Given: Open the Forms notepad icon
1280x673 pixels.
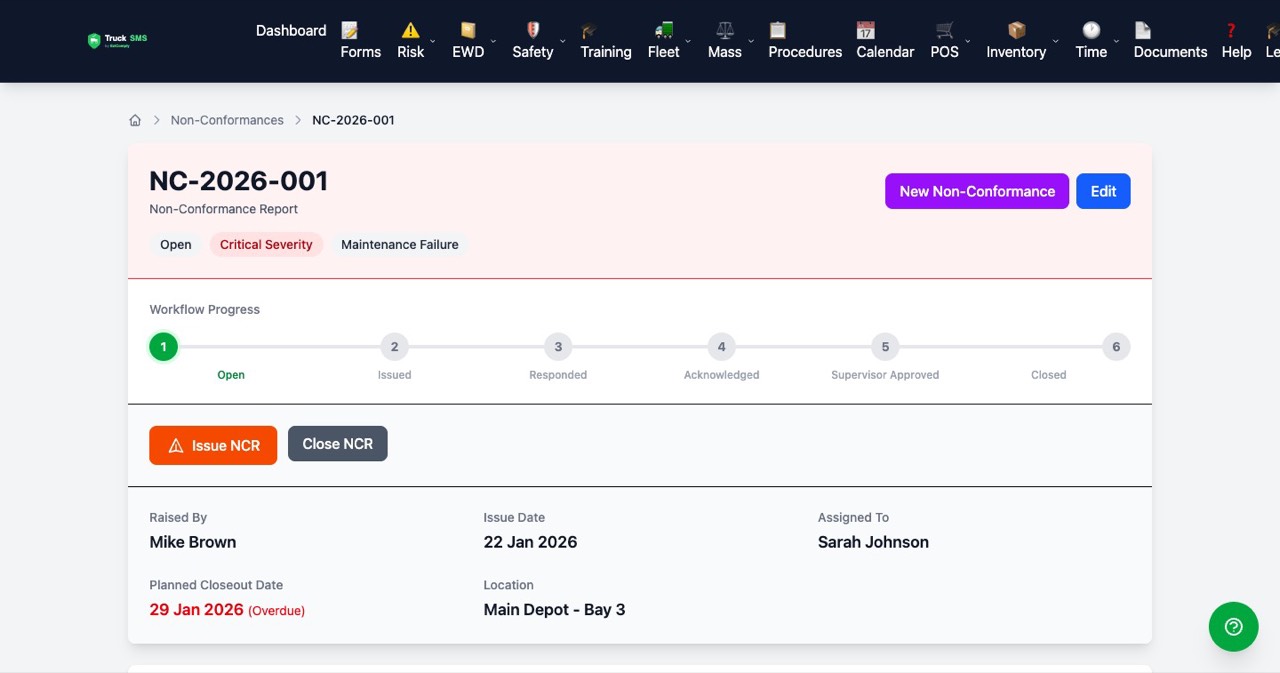Looking at the screenshot, I should coord(349,30).
